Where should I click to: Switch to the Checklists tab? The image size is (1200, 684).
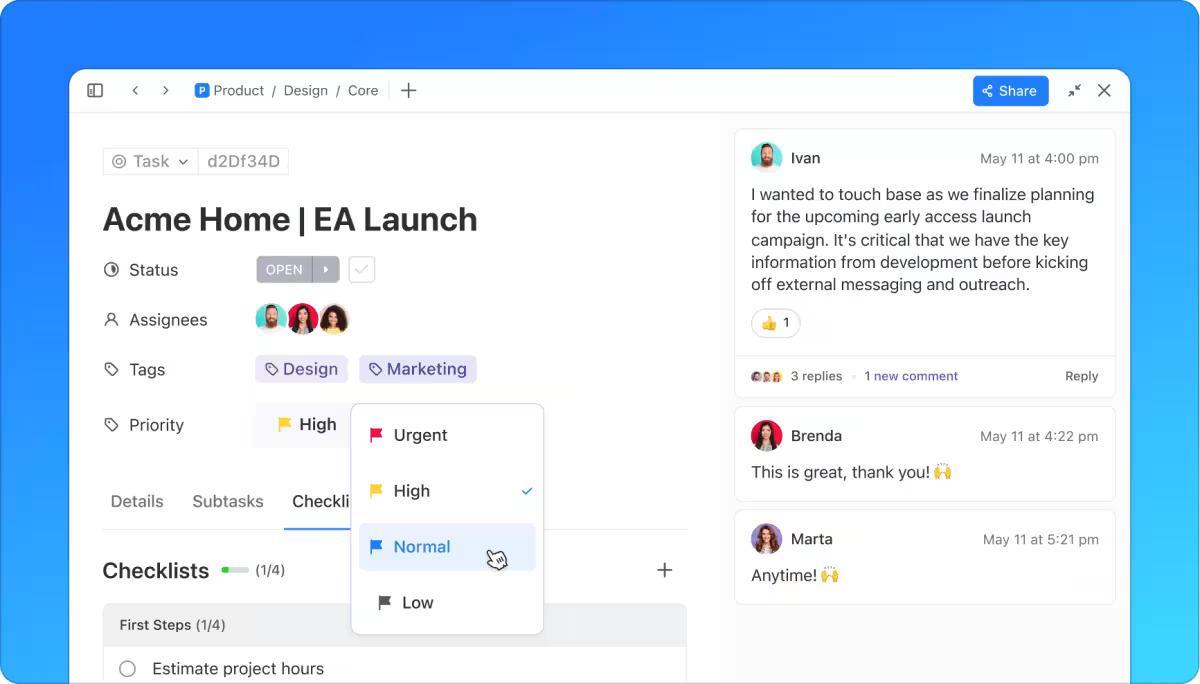[x=320, y=501]
